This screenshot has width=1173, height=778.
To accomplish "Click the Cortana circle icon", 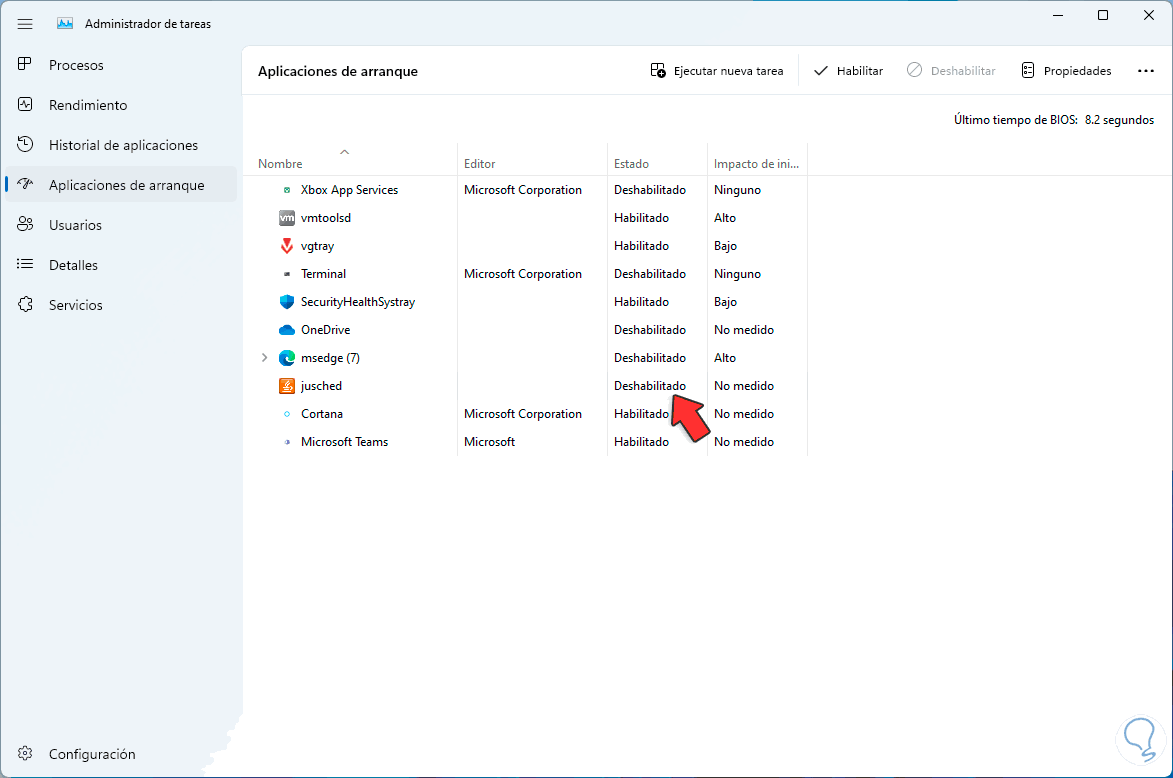I will [x=287, y=414].
